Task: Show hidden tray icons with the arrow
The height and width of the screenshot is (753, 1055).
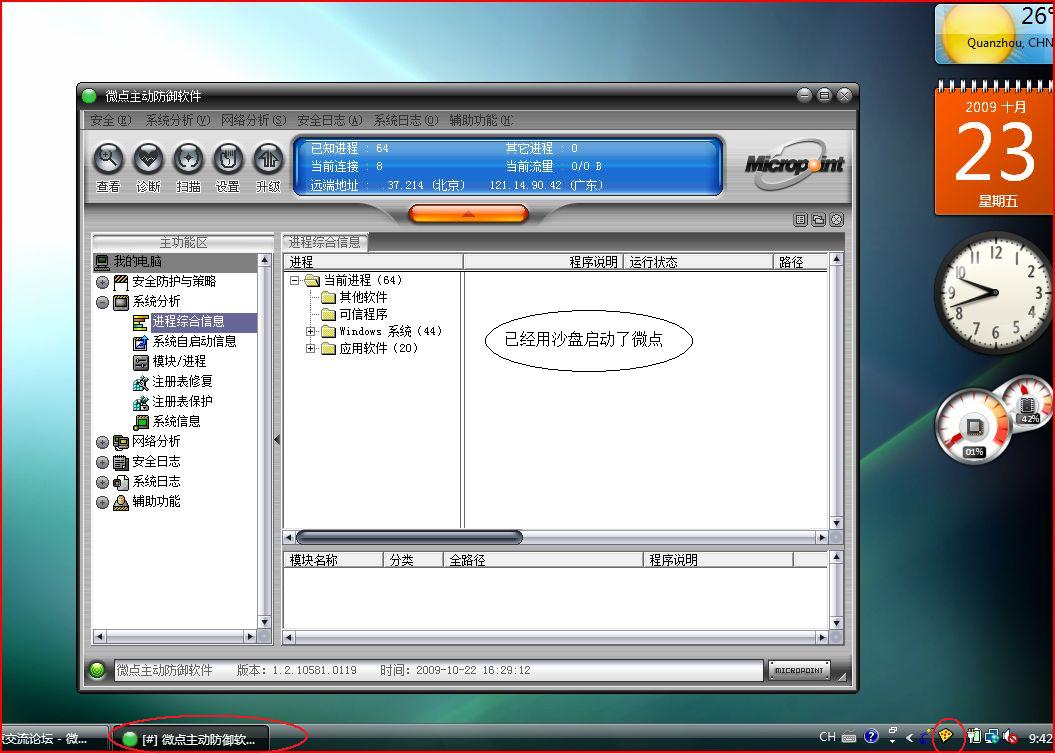Action: (x=910, y=738)
